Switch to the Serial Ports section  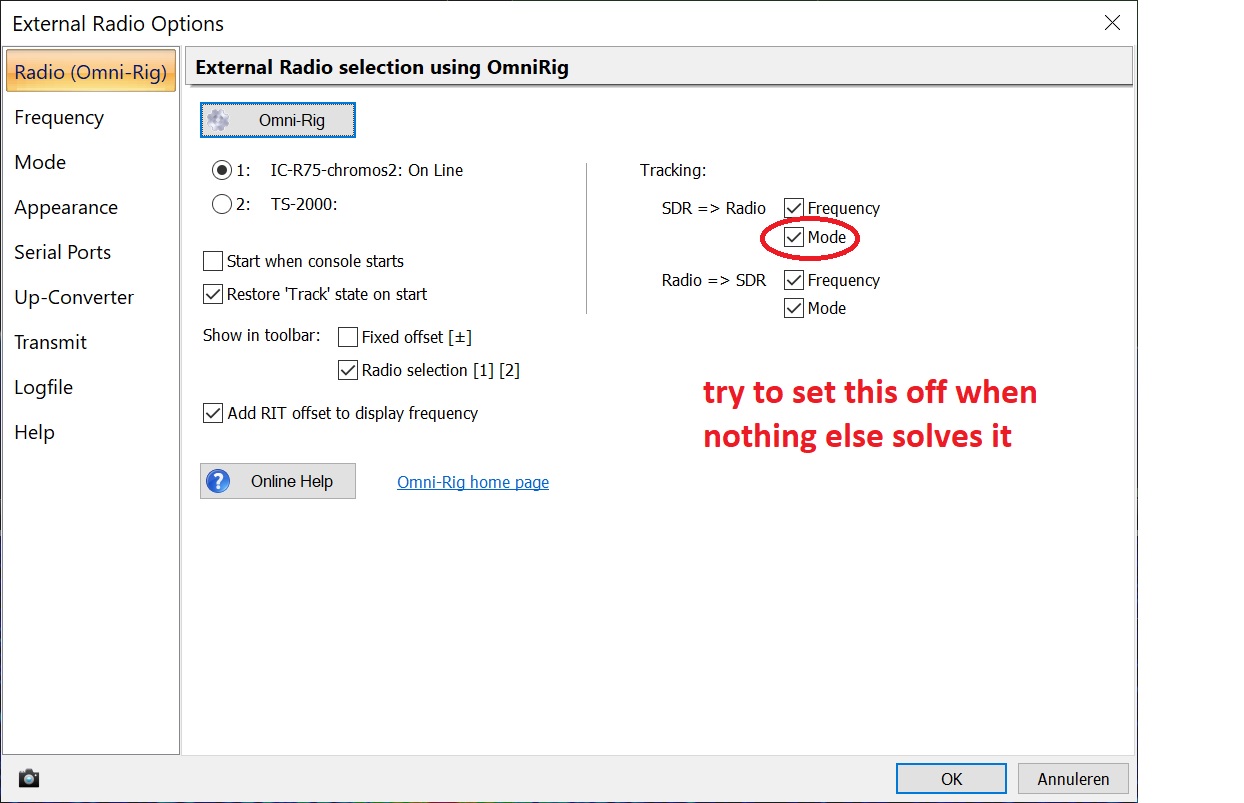point(62,252)
